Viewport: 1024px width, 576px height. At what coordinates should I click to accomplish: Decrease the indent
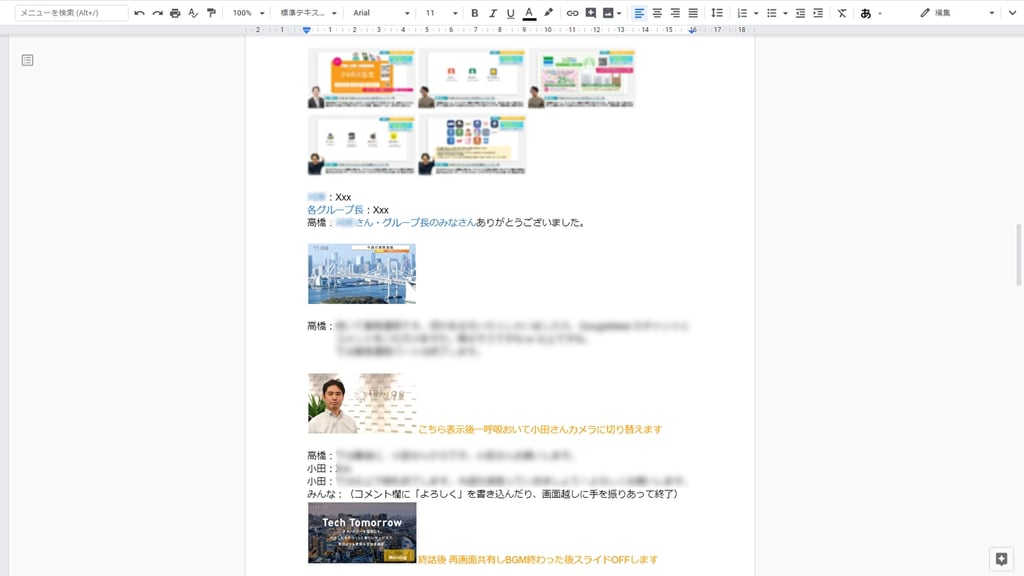(800, 13)
